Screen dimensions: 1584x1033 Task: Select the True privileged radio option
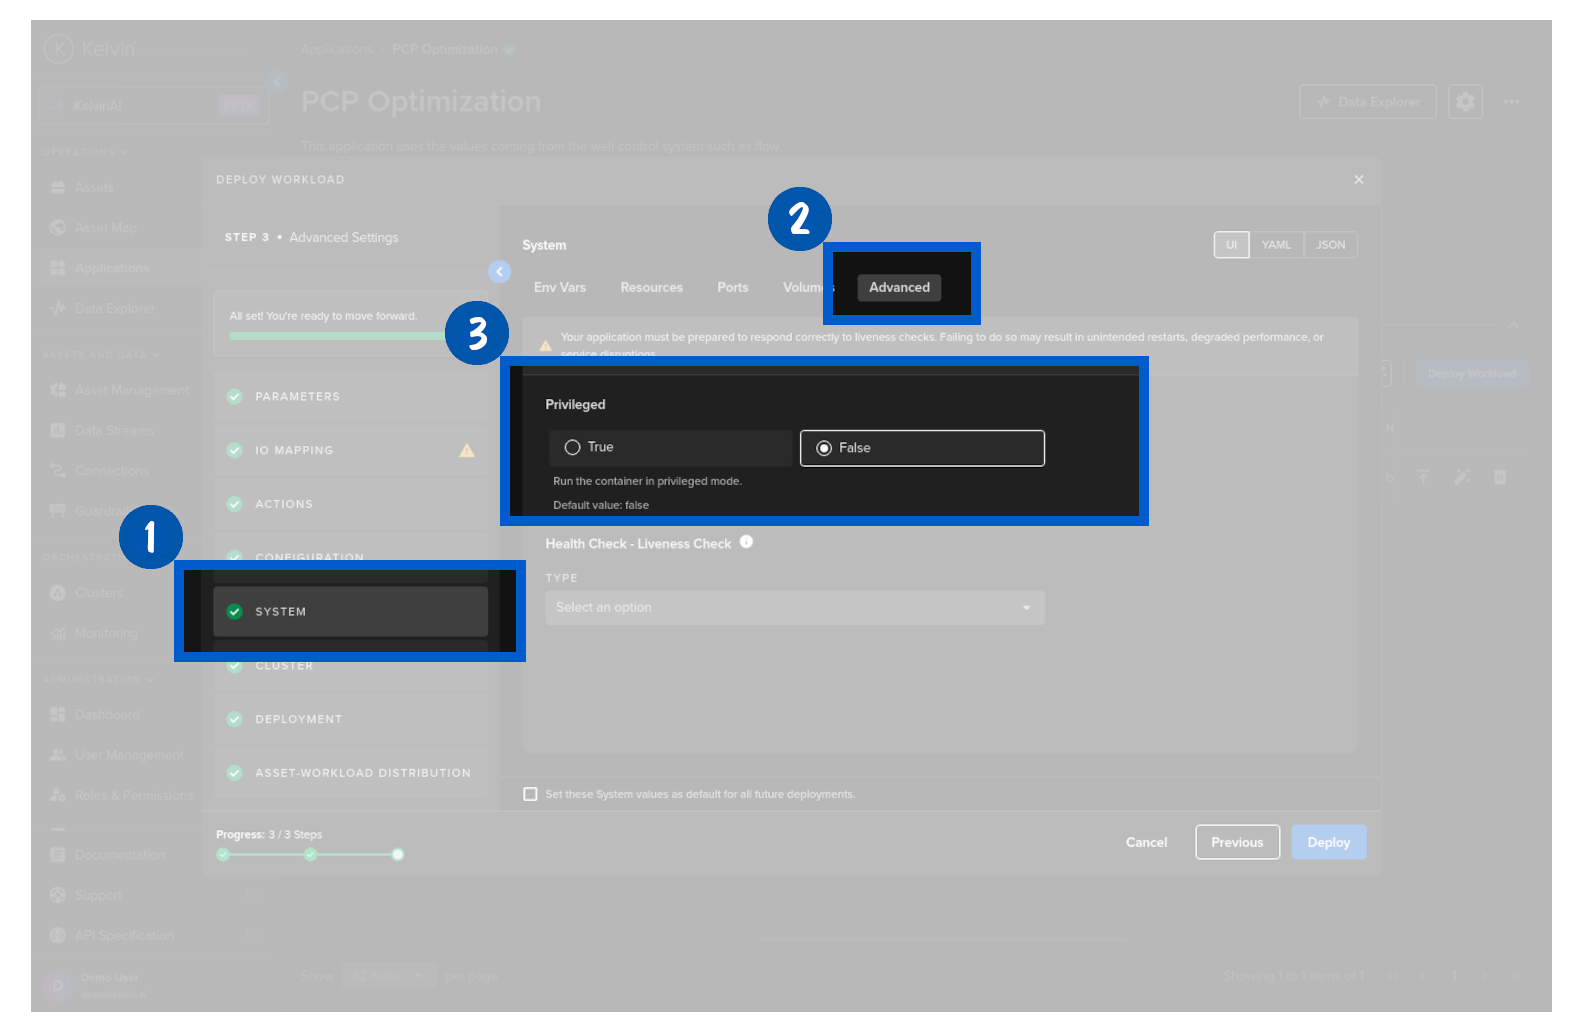573,448
